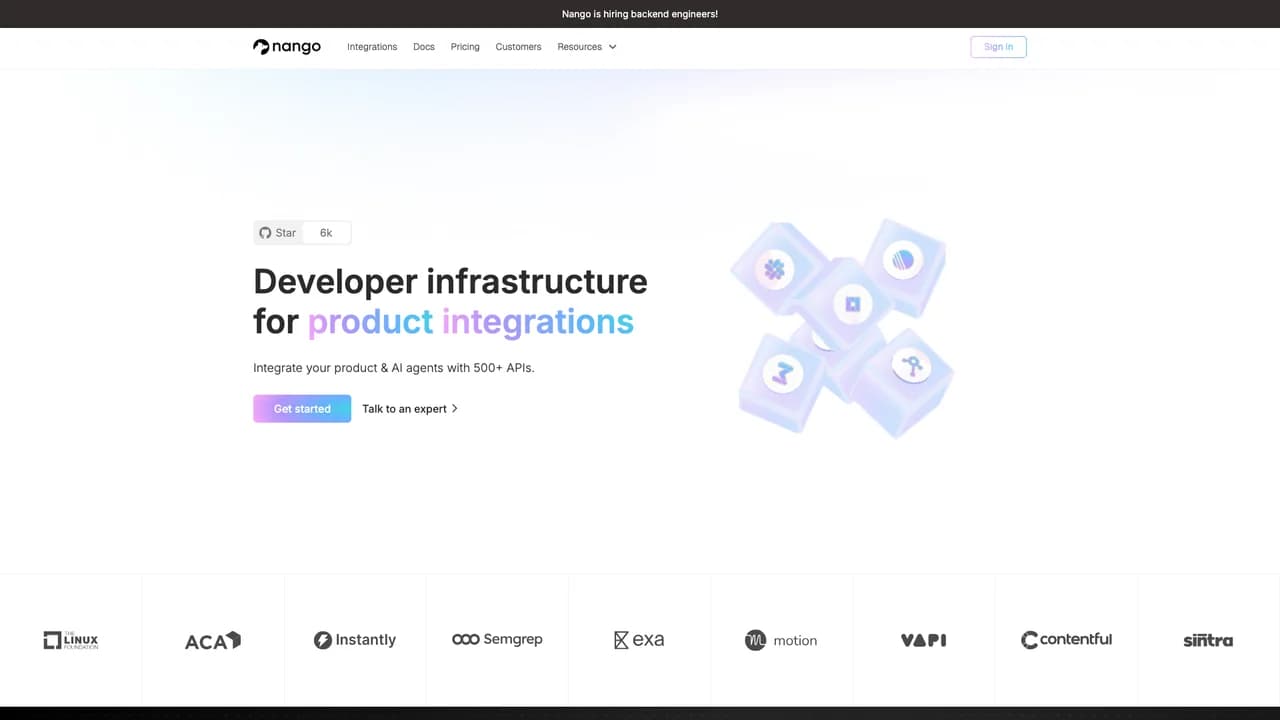Viewport: 1280px width, 720px height.
Task: Click the Contentful logo
Action: [x=1066, y=639]
